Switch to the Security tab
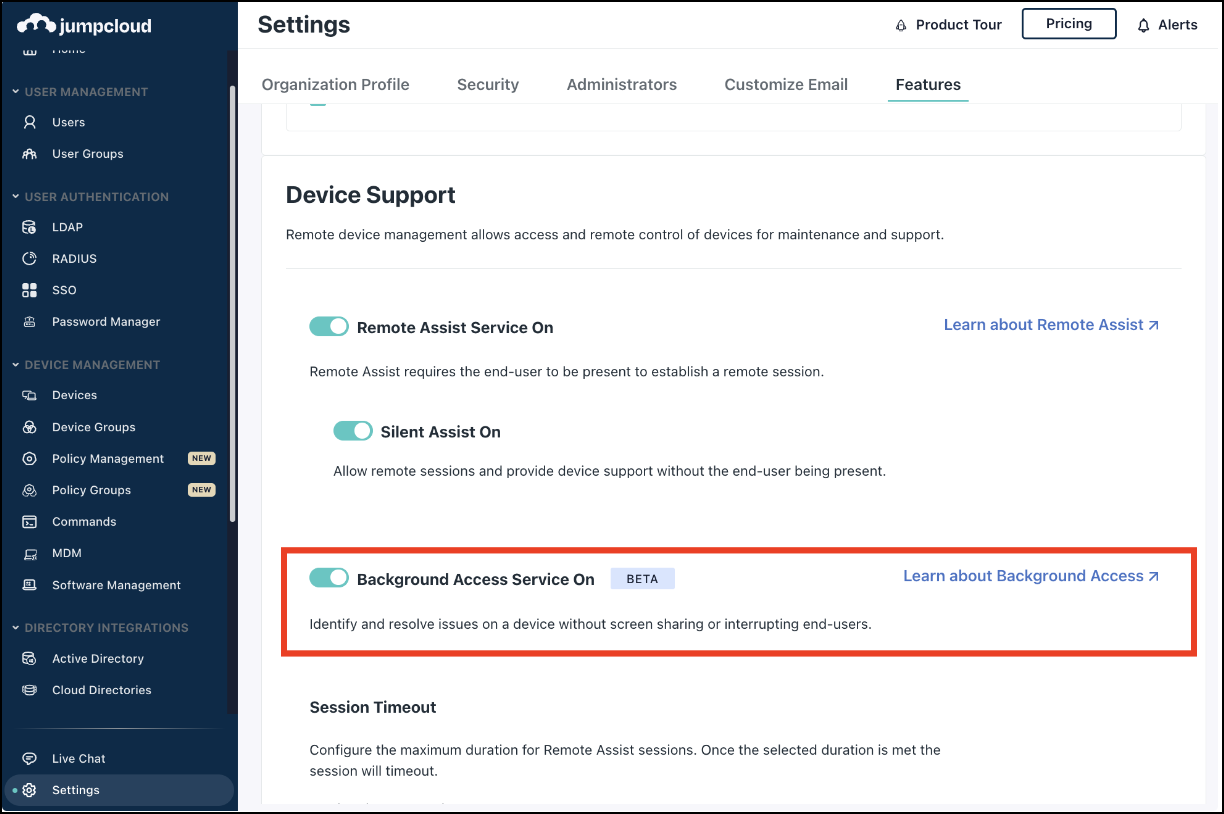 (x=488, y=85)
